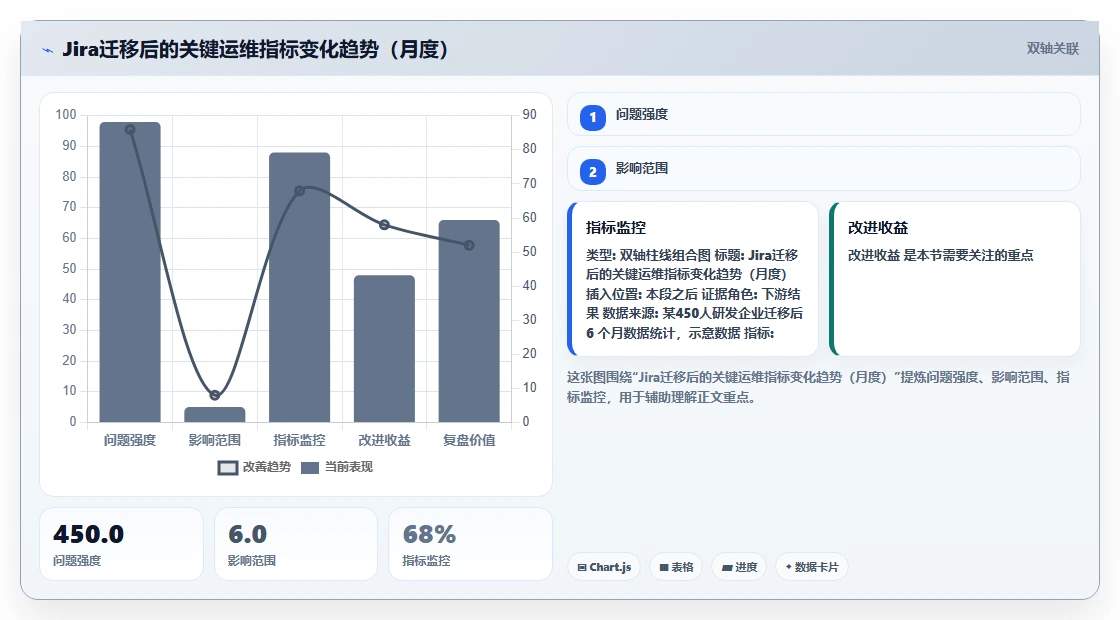1120x620 pixels.
Task: Click the line point at 影响范围 minimum
Action: 215,395
